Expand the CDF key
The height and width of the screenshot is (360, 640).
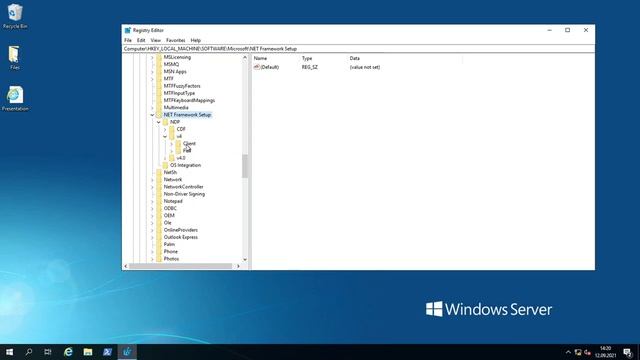pos(165,129)
